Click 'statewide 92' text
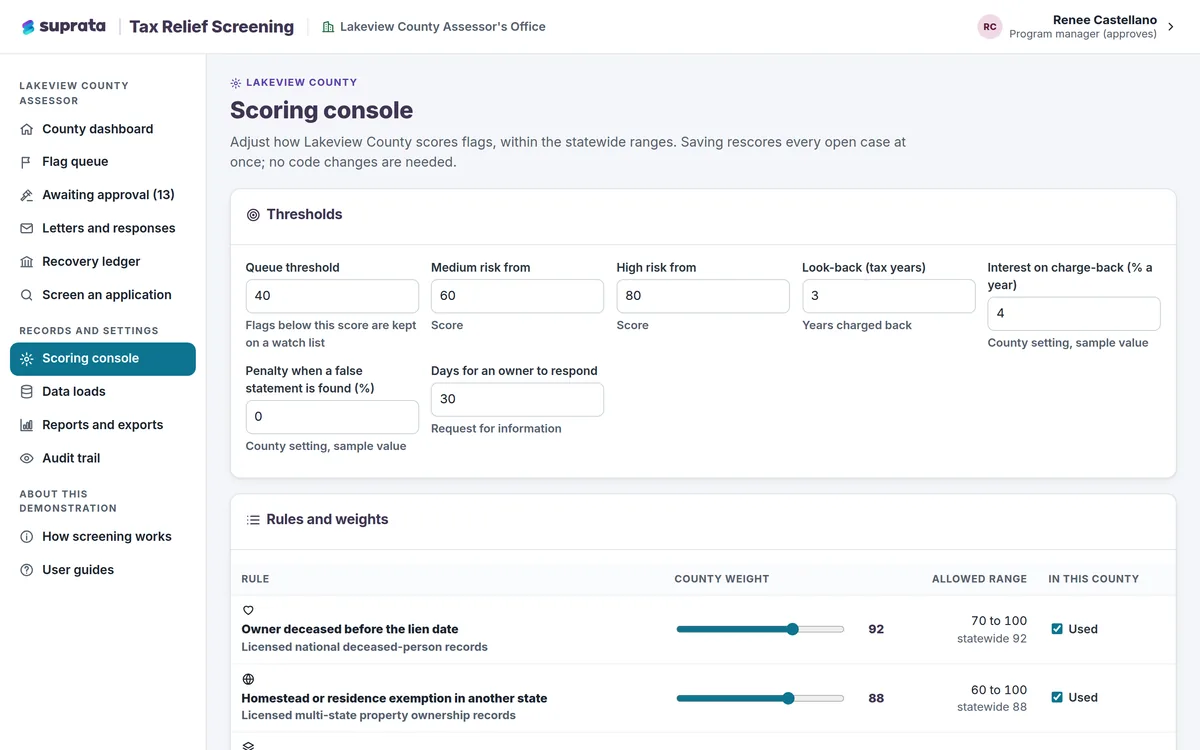 tap(992, 639)
